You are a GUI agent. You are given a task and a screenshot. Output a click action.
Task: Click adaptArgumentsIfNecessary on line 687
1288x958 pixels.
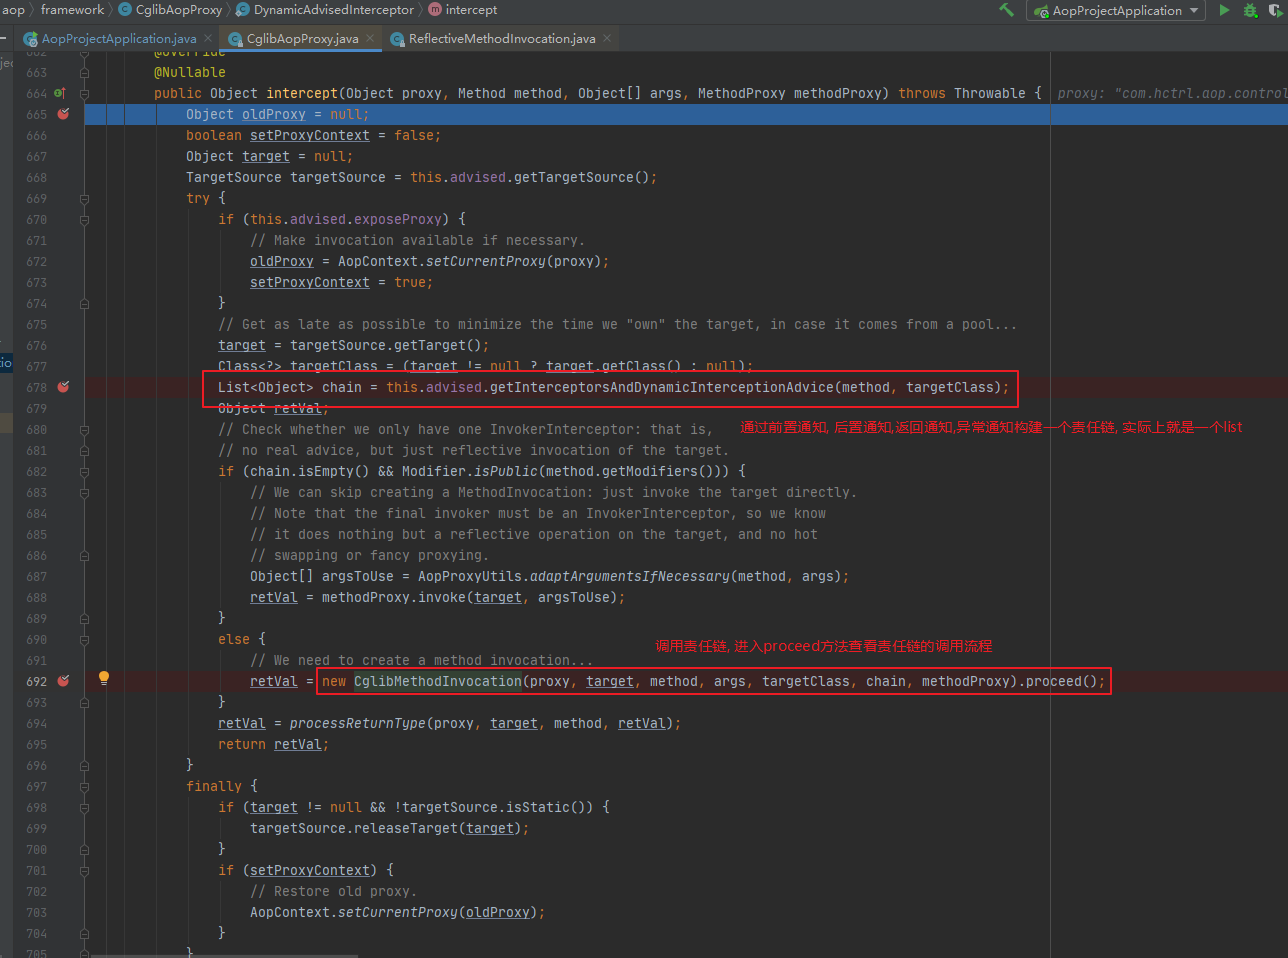pos(629,576)
